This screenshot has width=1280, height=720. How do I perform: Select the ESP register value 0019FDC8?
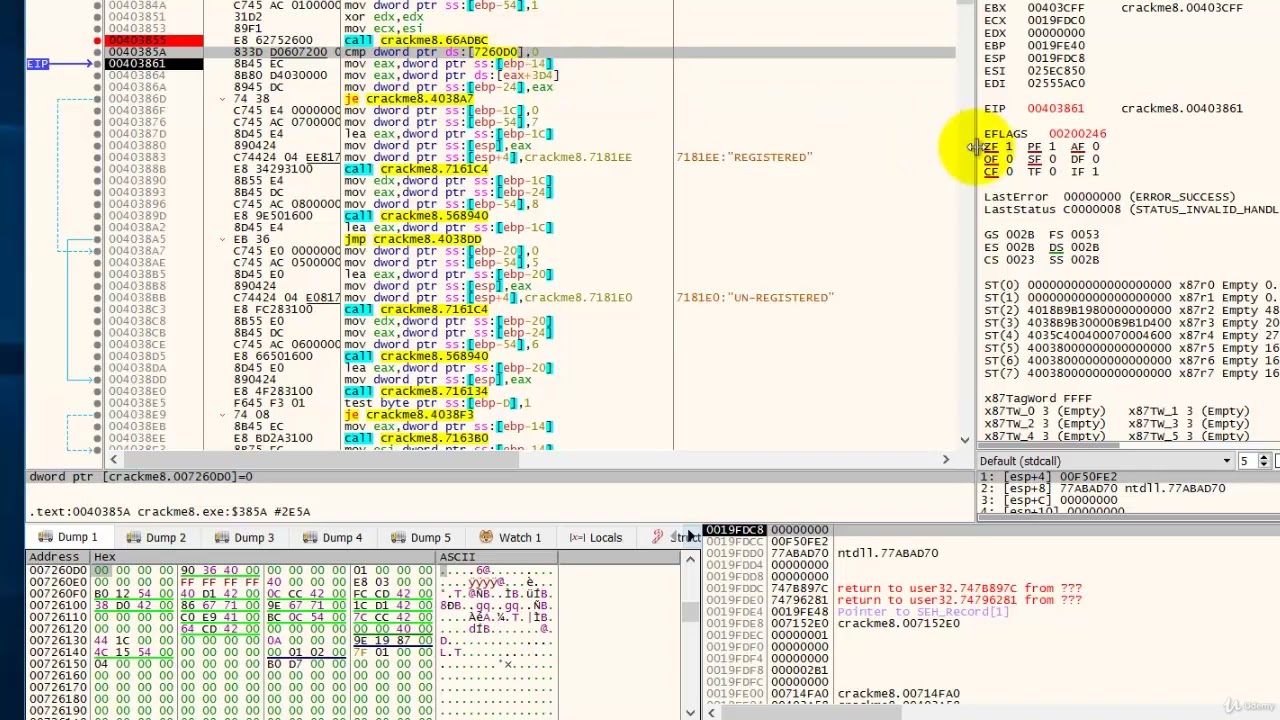tap(1055, 58)
